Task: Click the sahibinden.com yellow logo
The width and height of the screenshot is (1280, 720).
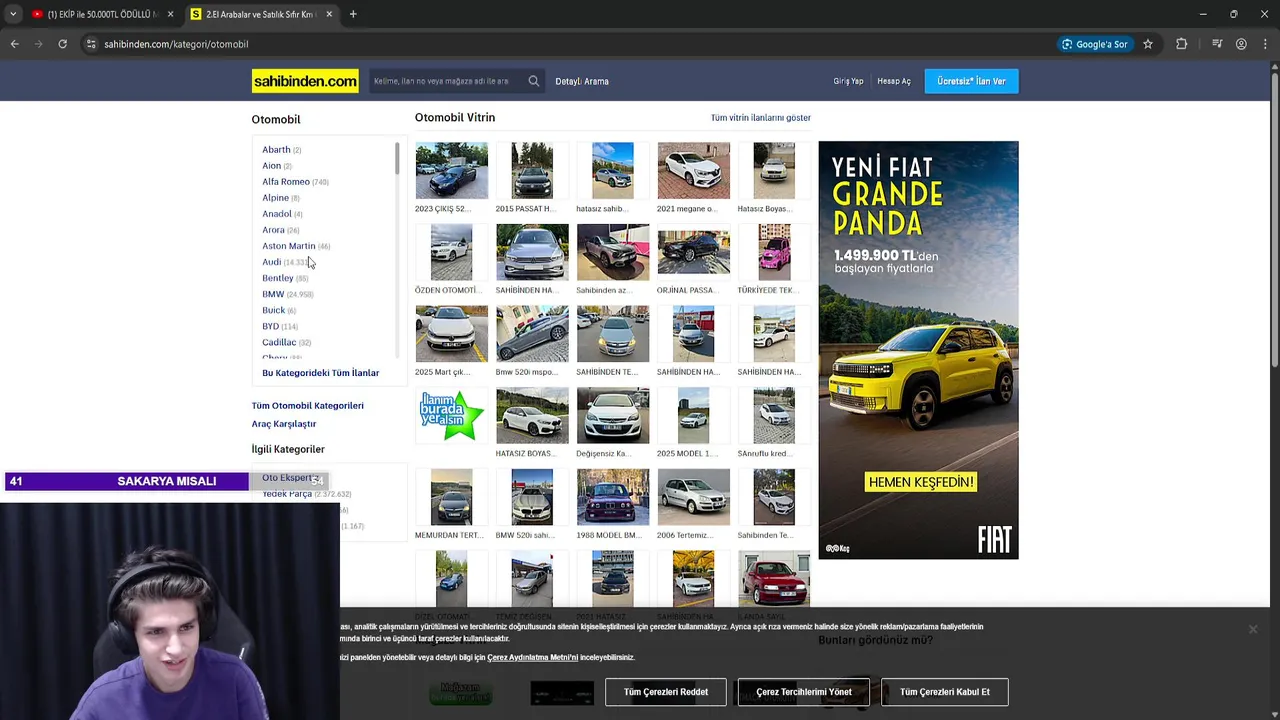Action: pyautogui.click(x=305, y=81)
